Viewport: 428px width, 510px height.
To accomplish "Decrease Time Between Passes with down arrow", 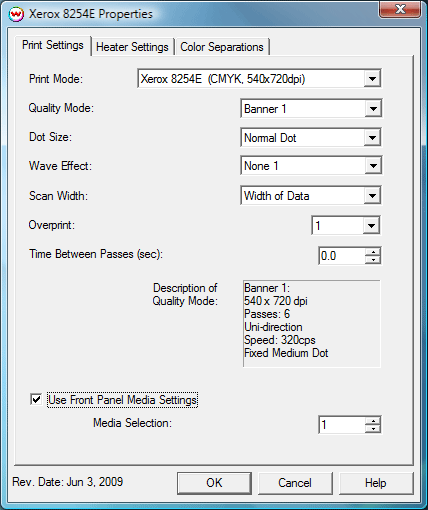I will pyautogui.click(x=373, y=260).
